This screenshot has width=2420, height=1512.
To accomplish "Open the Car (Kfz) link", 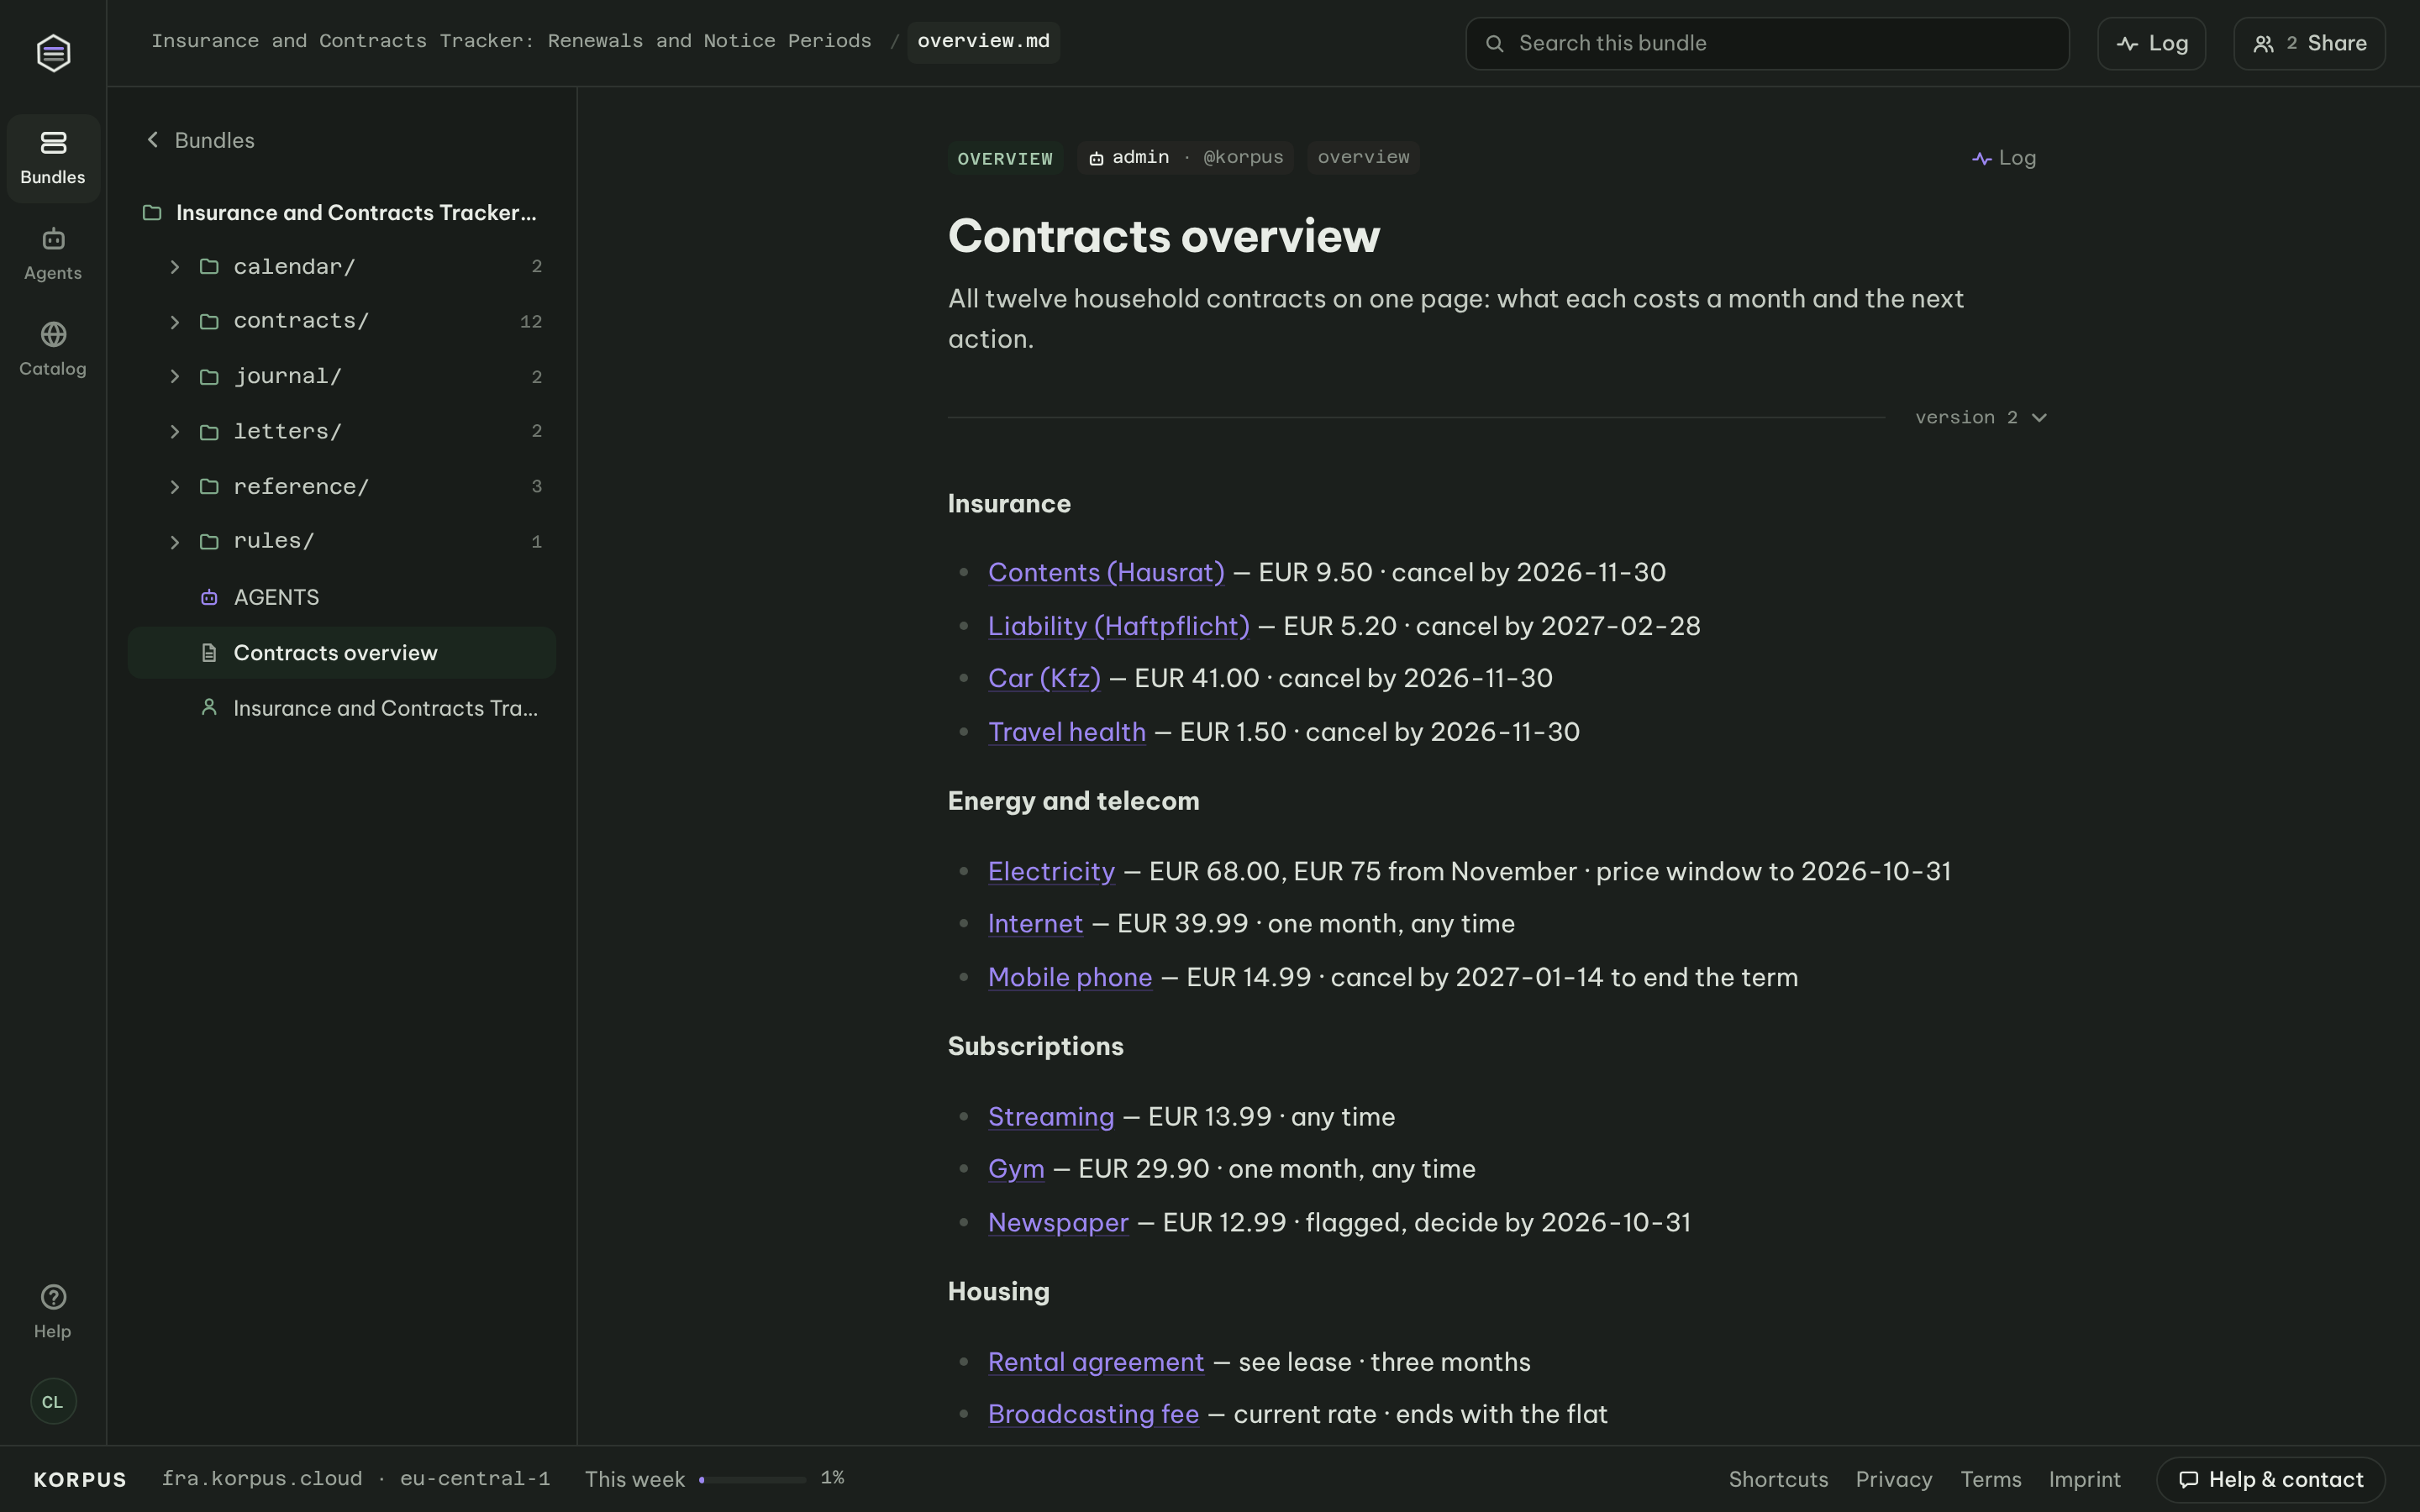I will pyautogui.click(x=1044, y=679).
